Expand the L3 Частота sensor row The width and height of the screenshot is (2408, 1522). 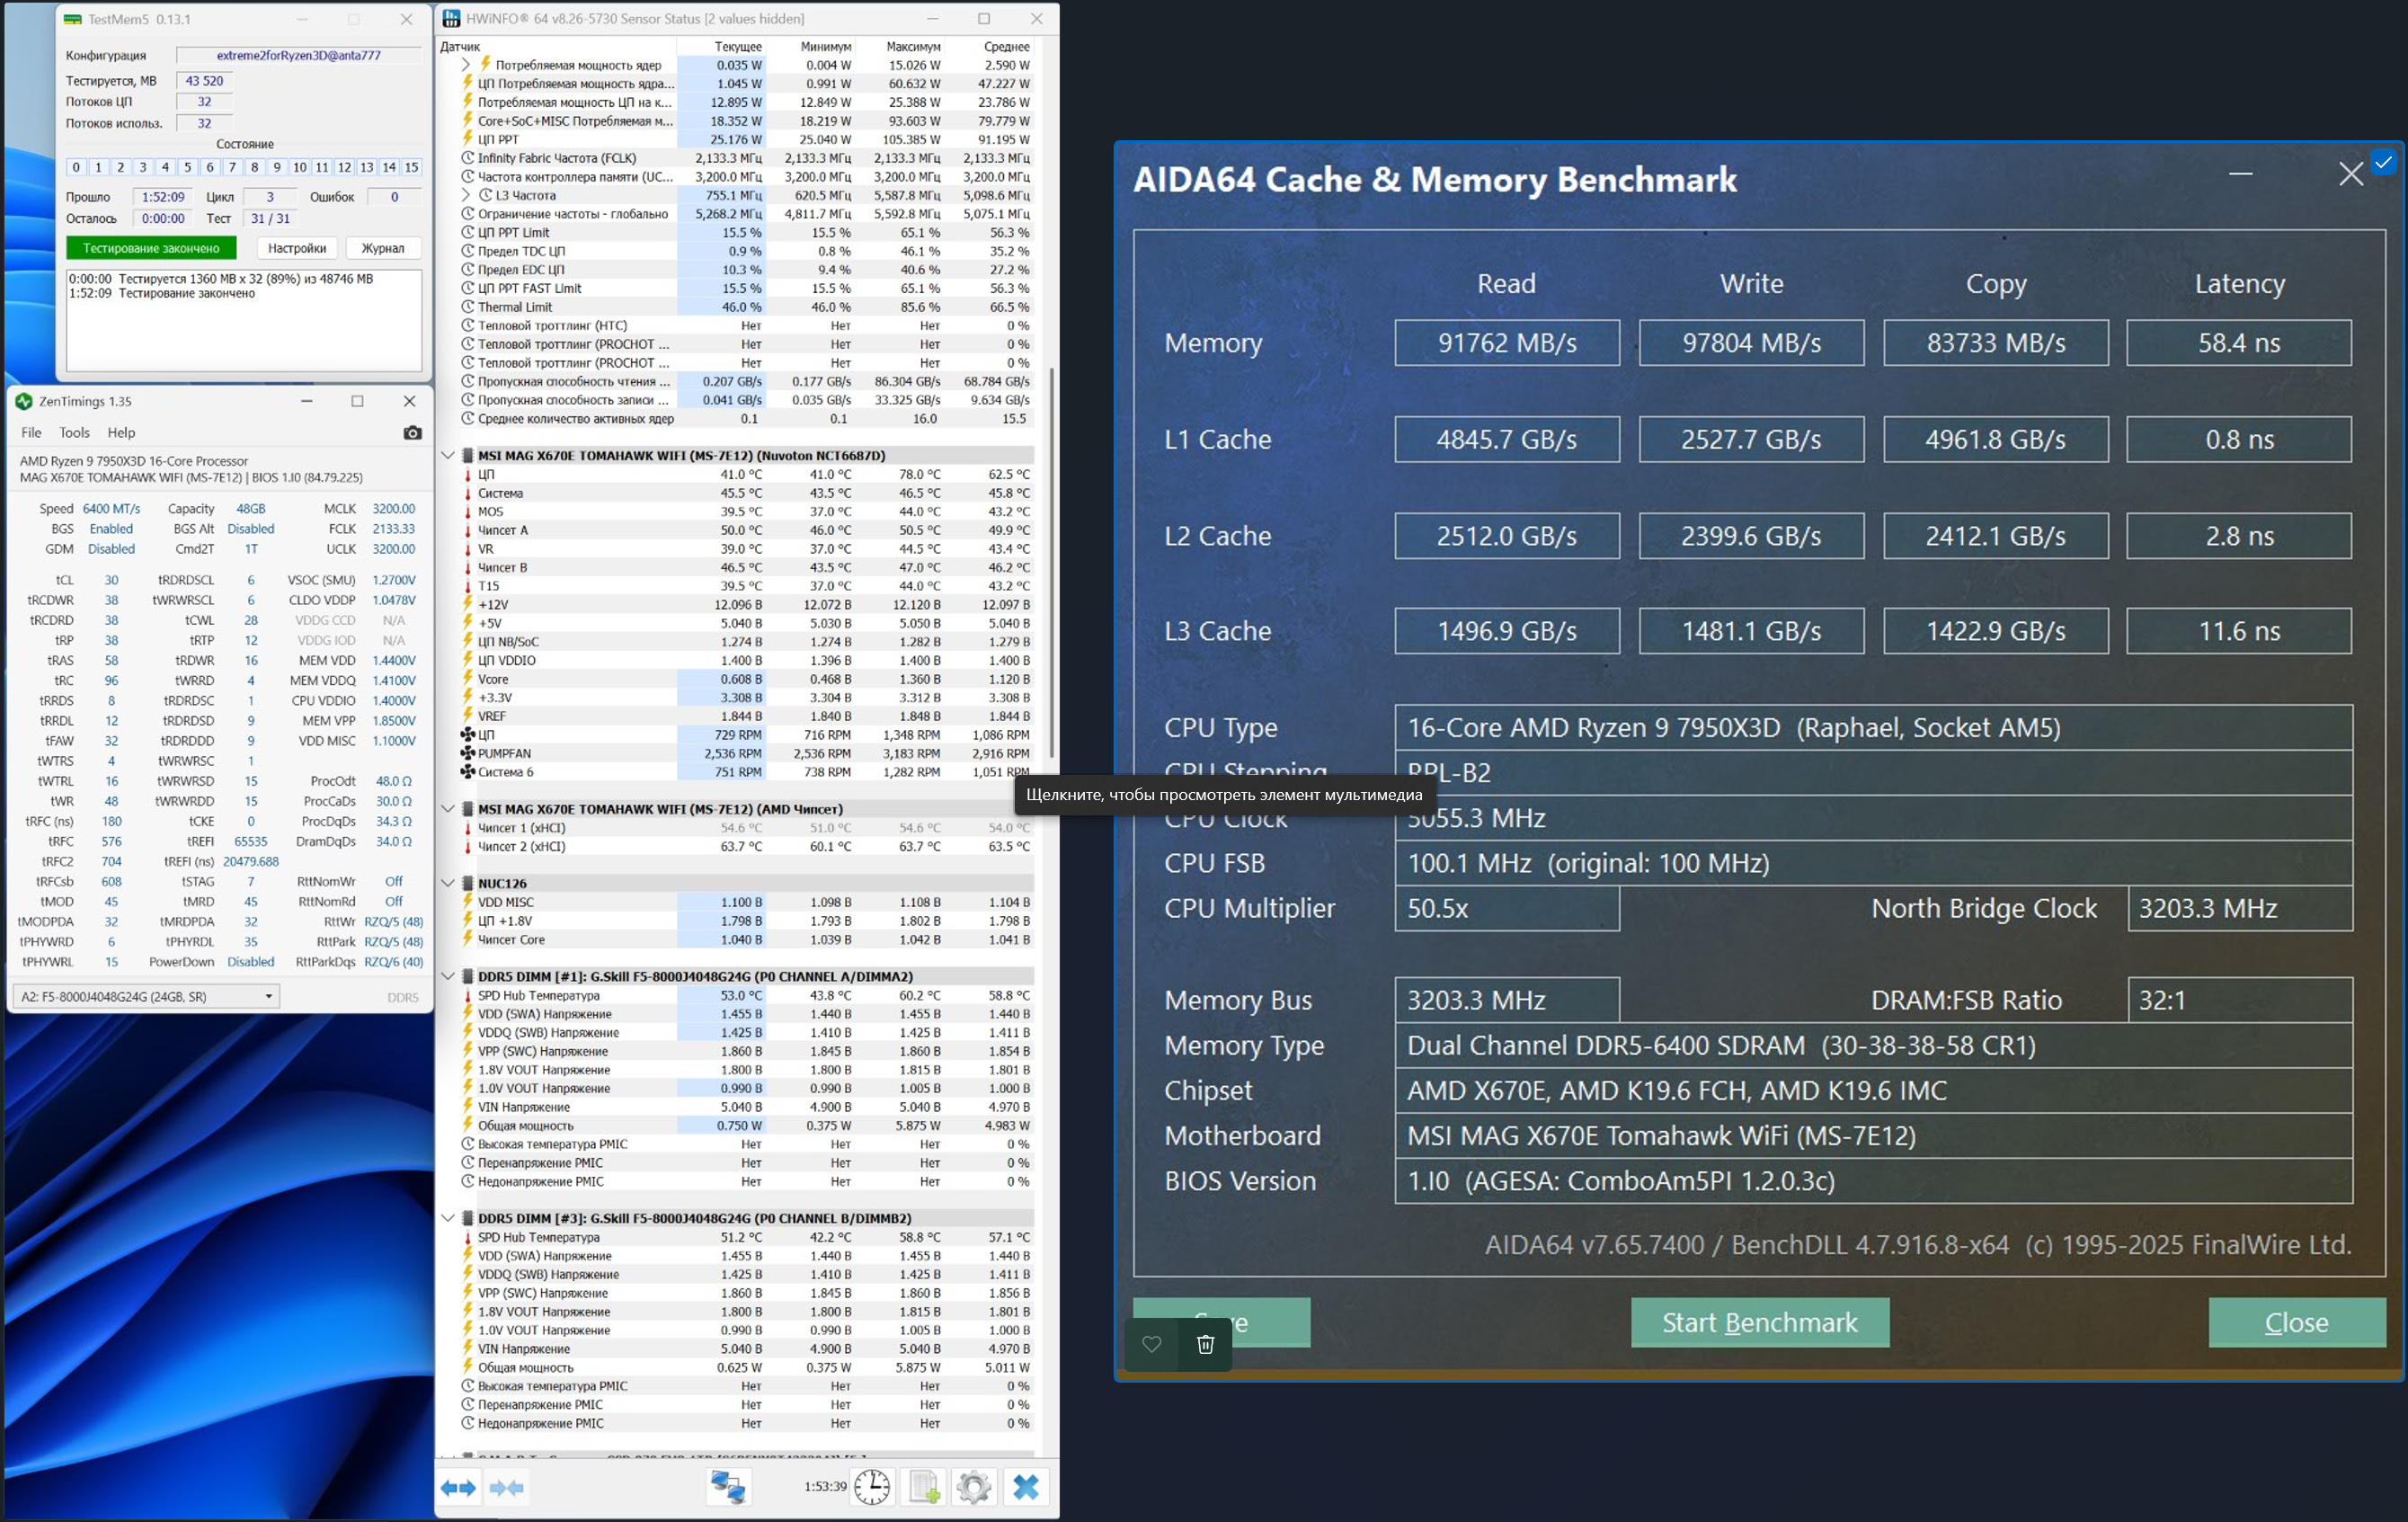(x=466, y=195)
